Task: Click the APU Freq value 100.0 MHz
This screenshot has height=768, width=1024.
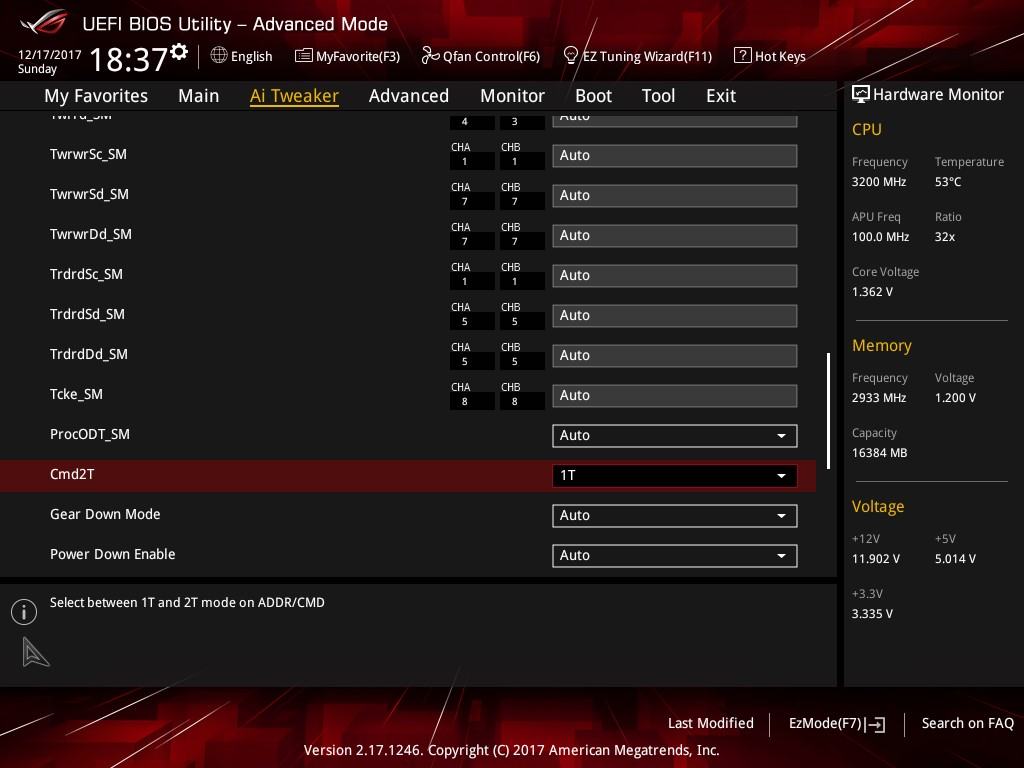Action: click(880, 237)
